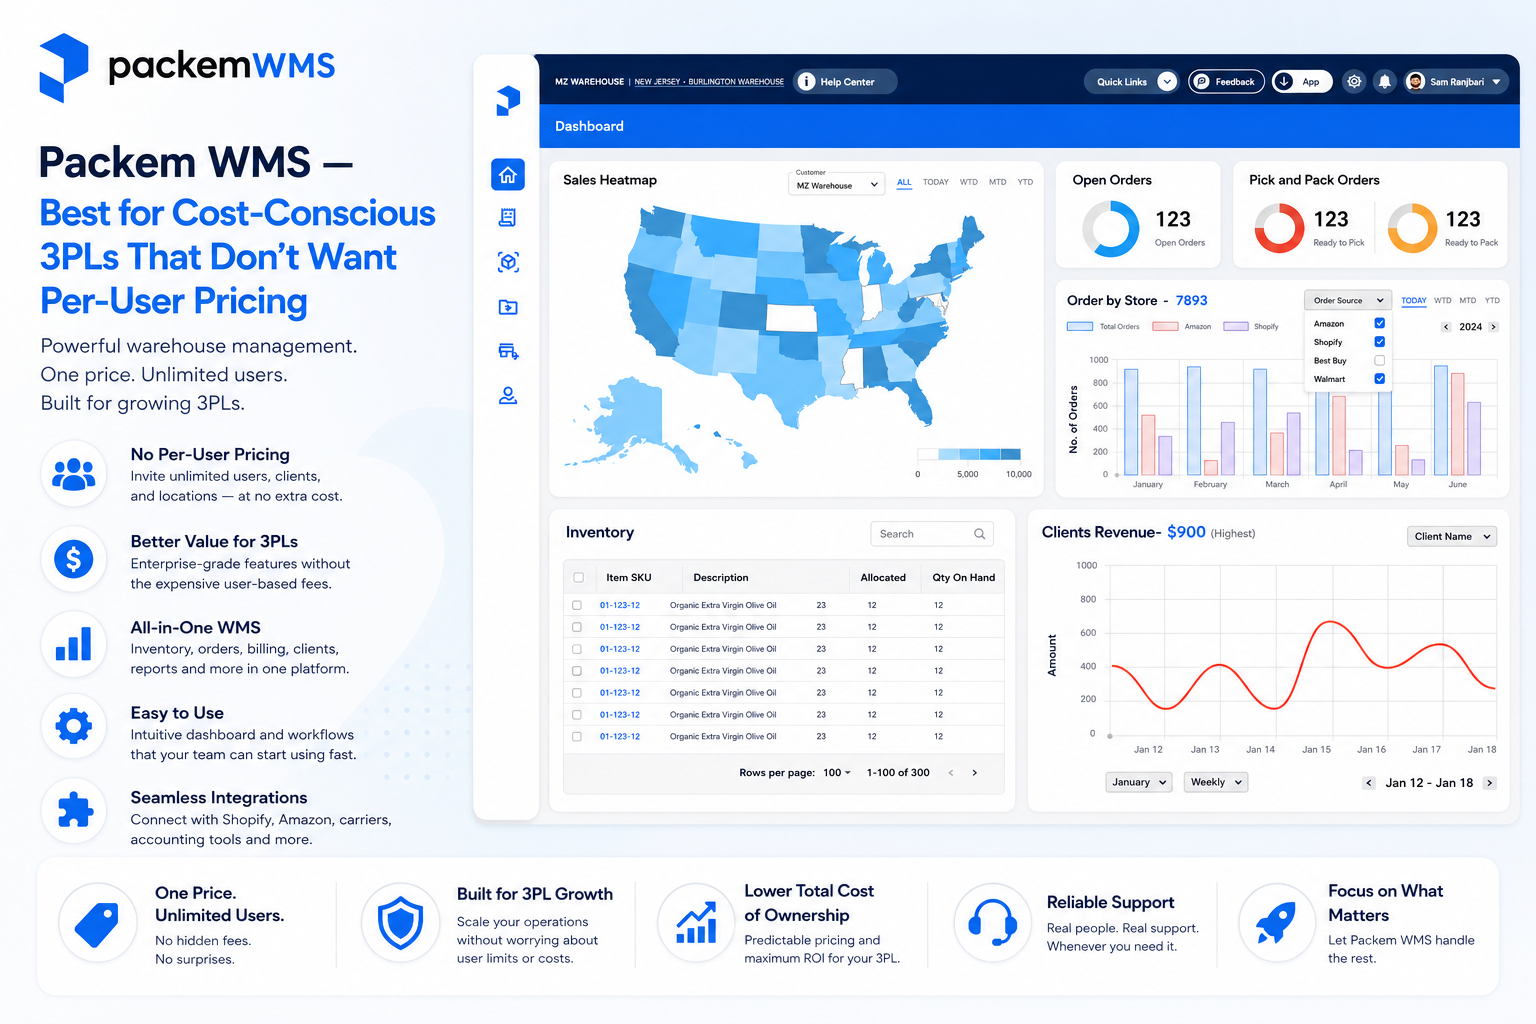Expand the Sam Ranjbari account menu arrow
The width and height of the screenshot is (1536, 1024).
[1497, 82]
